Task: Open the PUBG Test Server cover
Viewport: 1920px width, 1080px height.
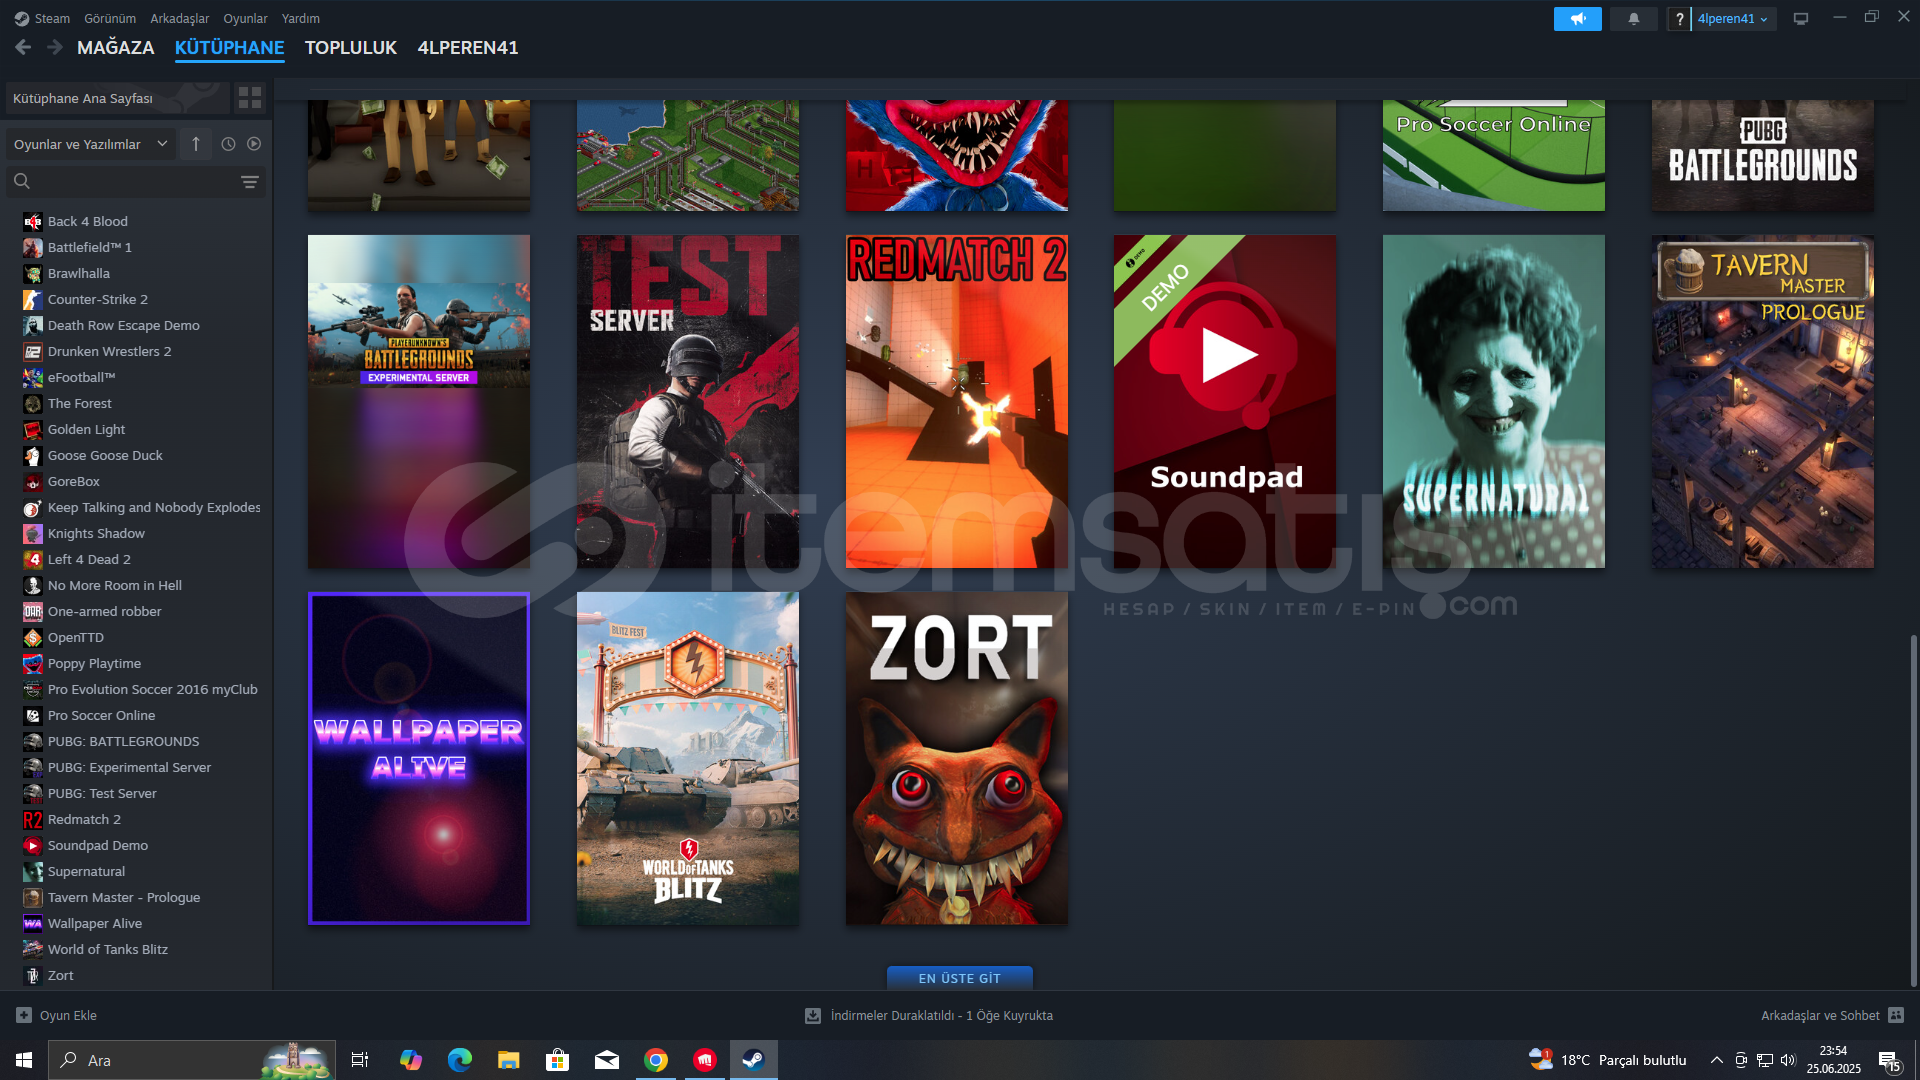Action: [x=688, y=401]
